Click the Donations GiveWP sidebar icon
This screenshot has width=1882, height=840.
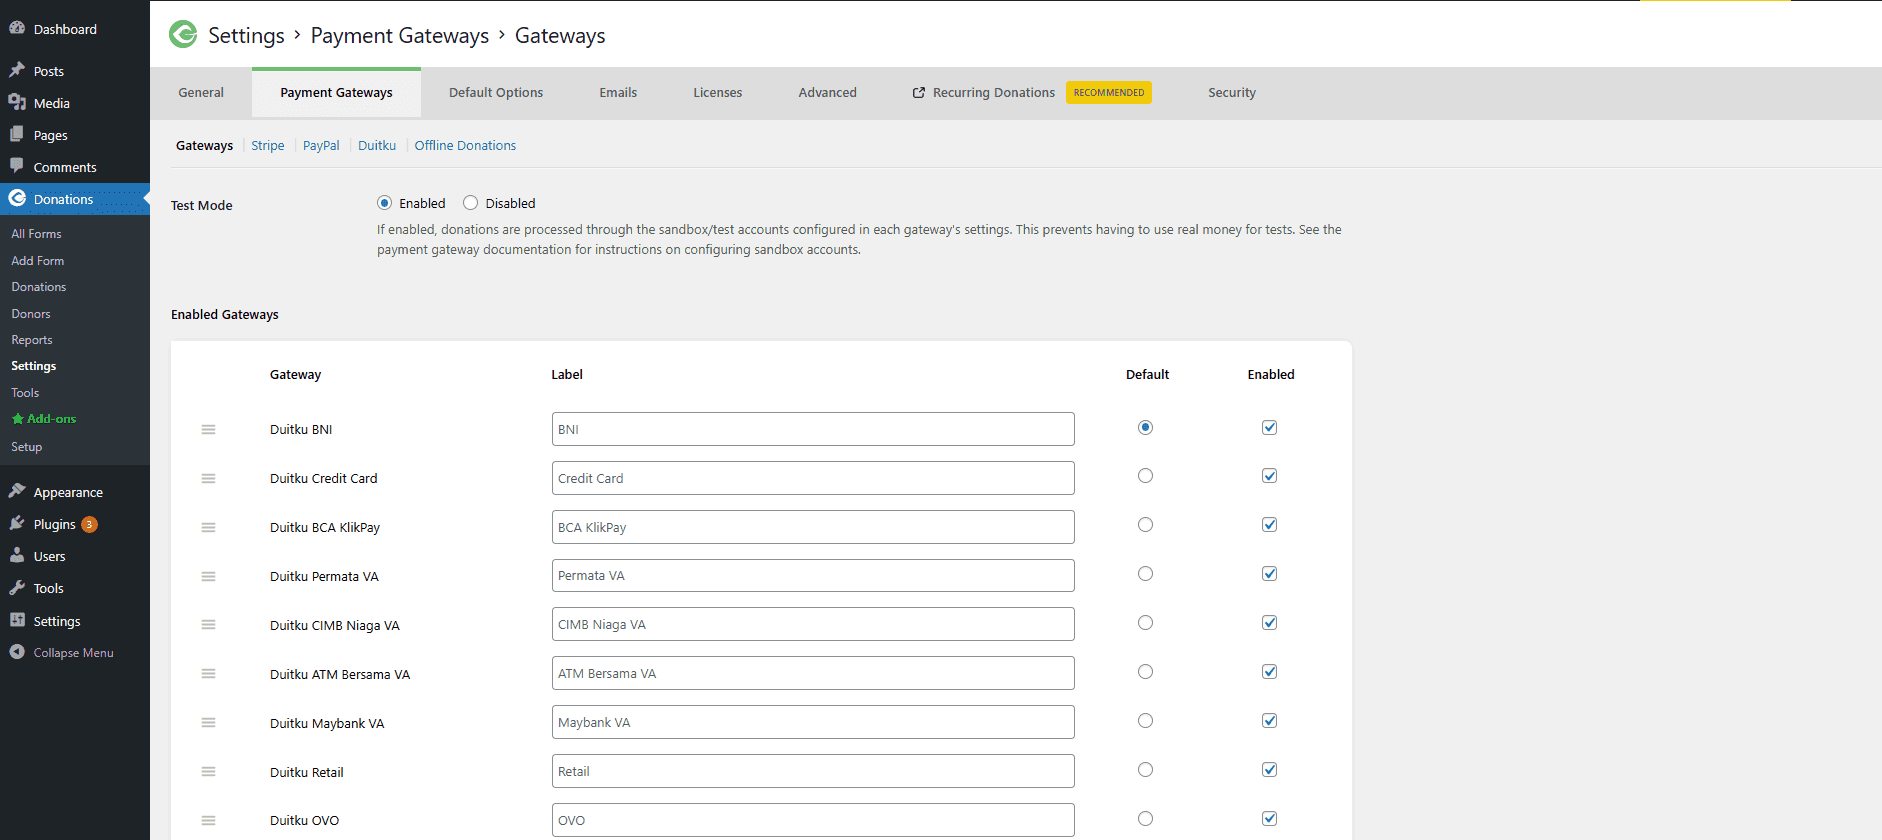click(x=17, y=198)
